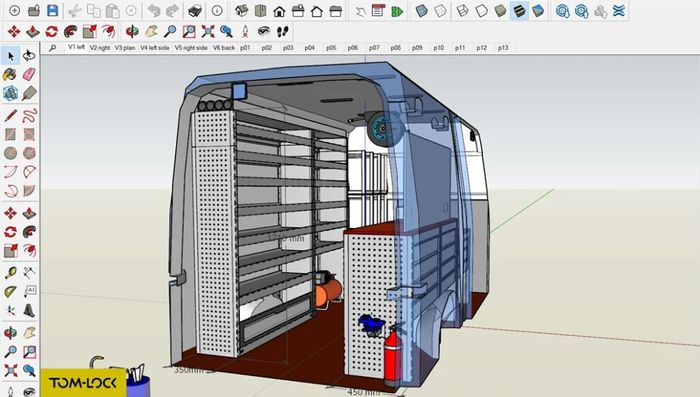
Task: Select the 350mm dimension label
Action: click(x=188, y=370)
